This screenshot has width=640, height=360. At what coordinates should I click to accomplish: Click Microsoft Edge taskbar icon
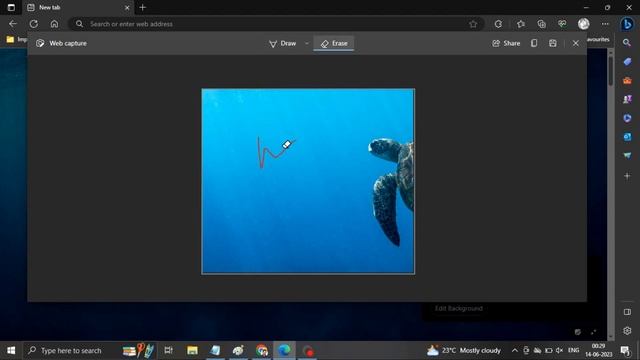(284, 350)
